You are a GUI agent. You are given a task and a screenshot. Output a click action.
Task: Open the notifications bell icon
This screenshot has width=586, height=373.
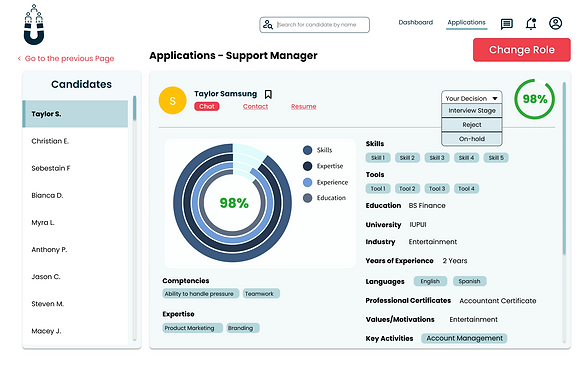pos(531,24)
